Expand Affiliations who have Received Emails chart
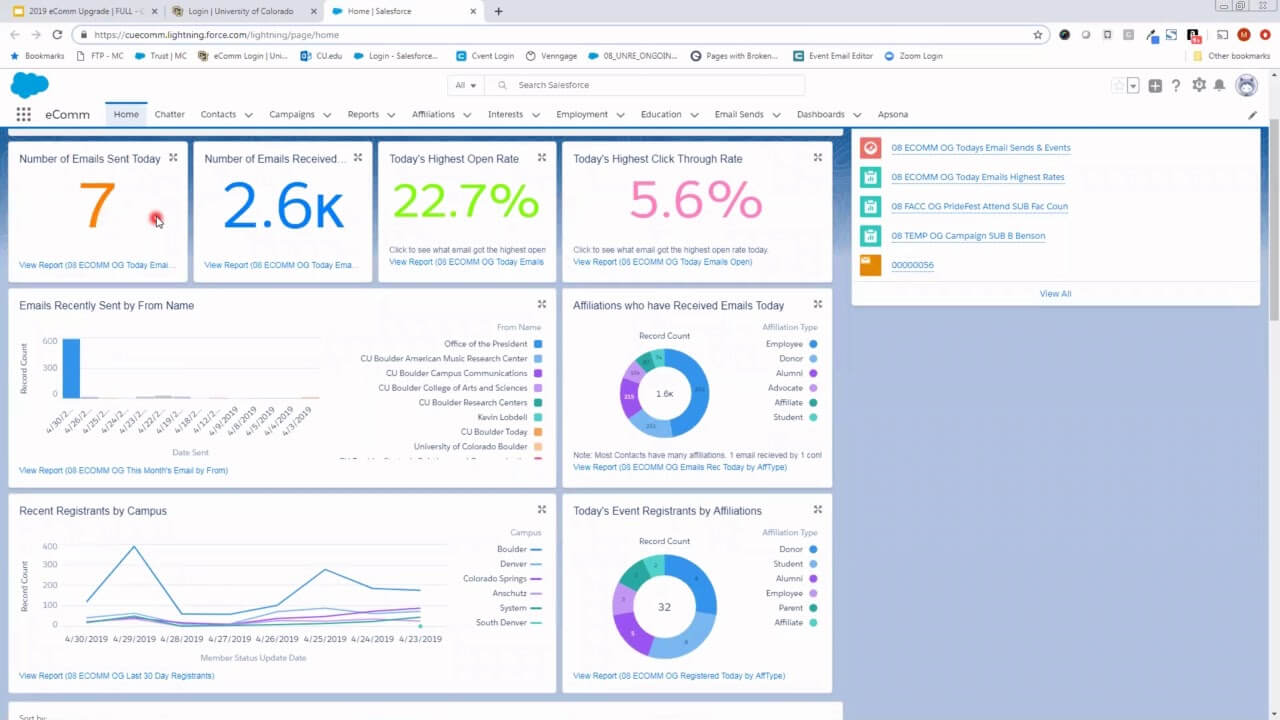Image resolution: width=1280 pixels, height=720 pixels. [817, 305]
